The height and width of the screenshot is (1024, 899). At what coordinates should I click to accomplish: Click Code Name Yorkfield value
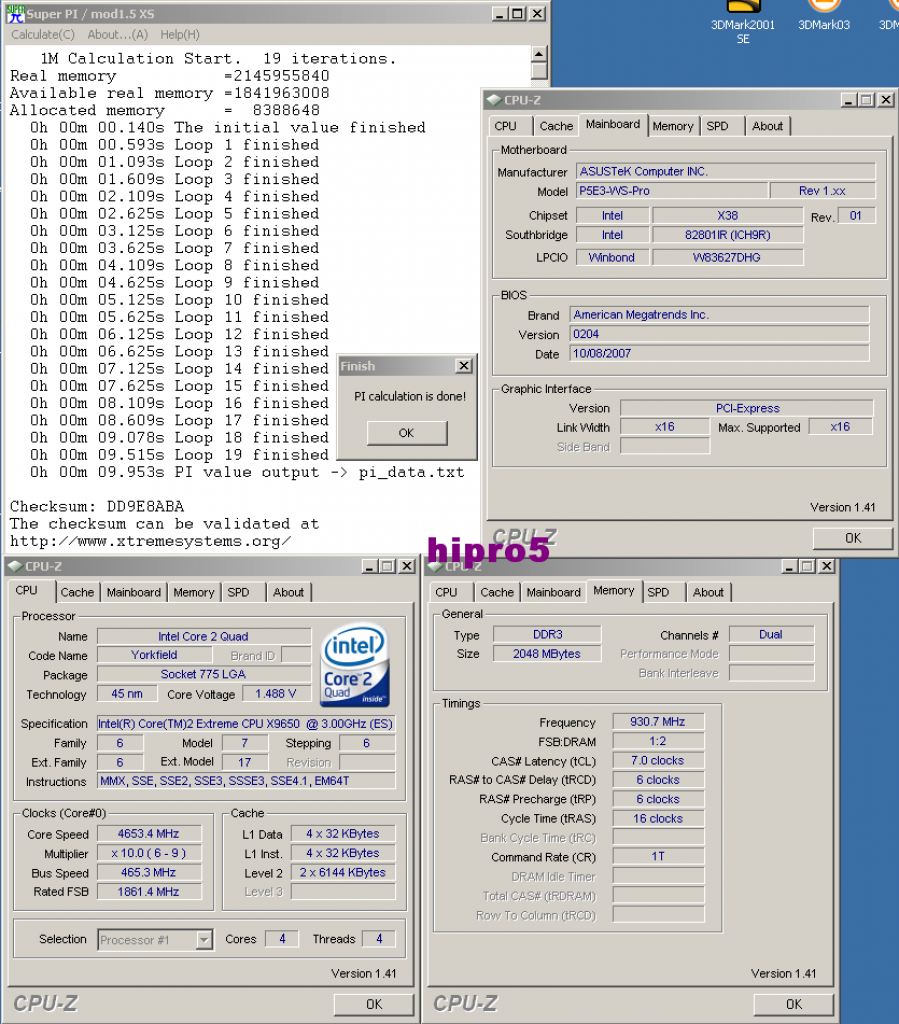(x=154, y=655)
